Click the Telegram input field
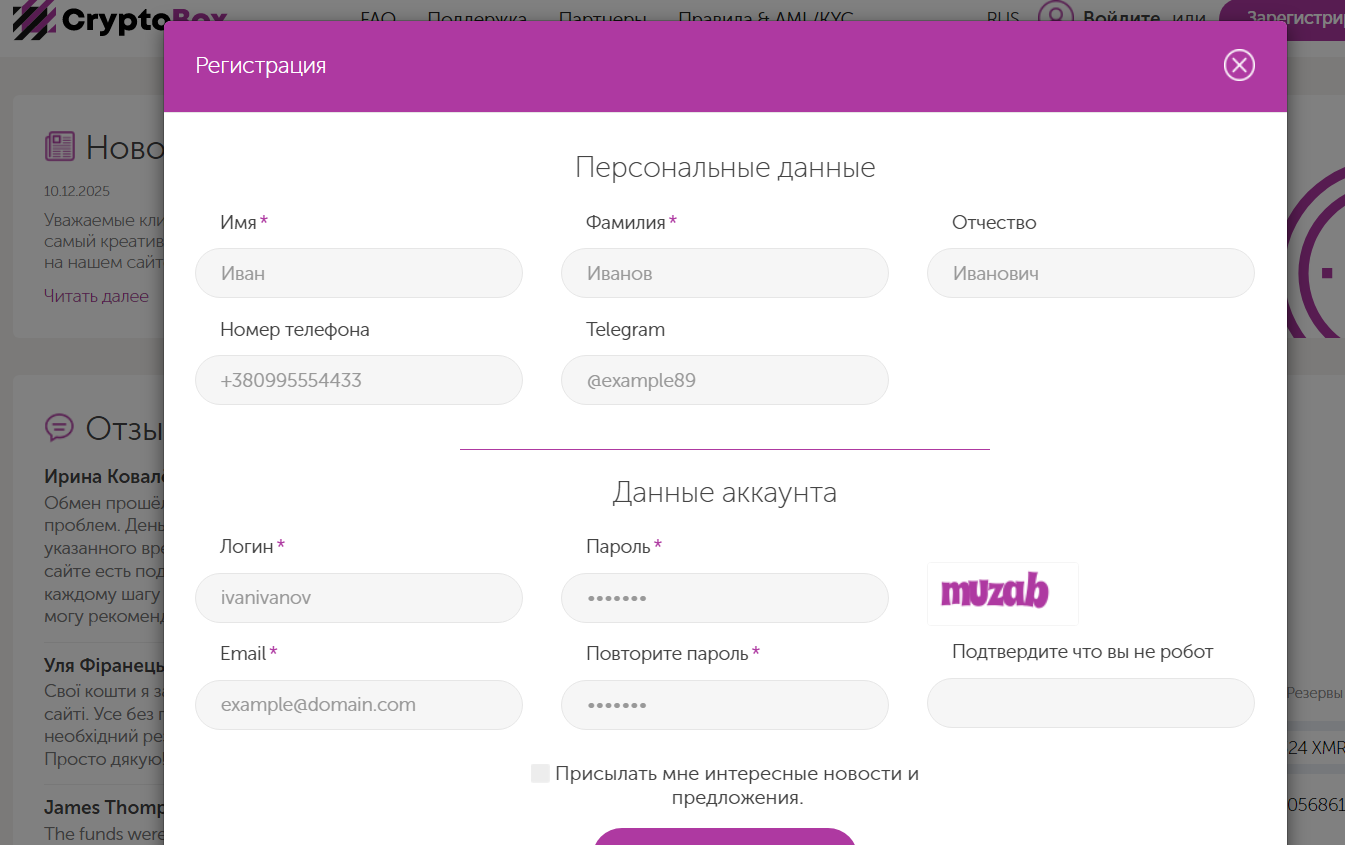Image resolution: width=1345 pixels, height=845 pixels. [x=724, y=380]
